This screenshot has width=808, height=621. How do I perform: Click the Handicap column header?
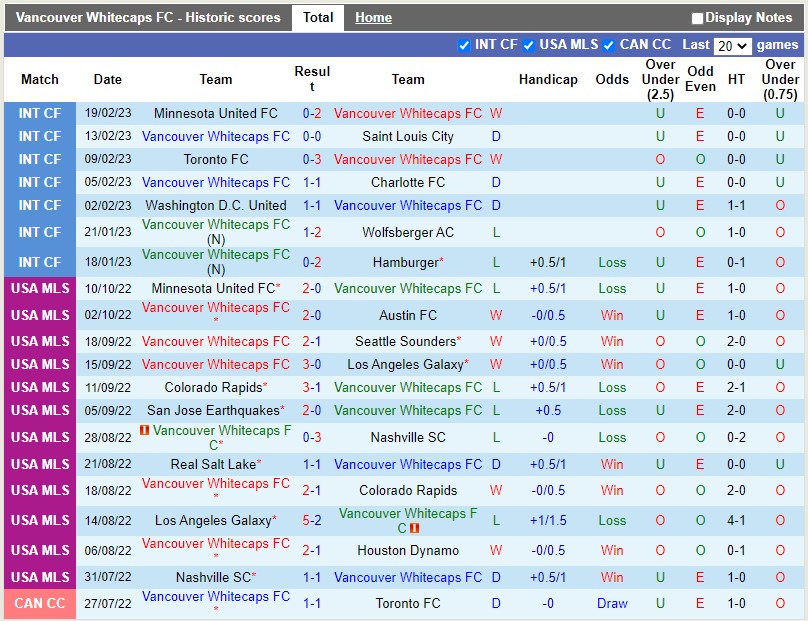pyautogui.click(x=548, y=79)
